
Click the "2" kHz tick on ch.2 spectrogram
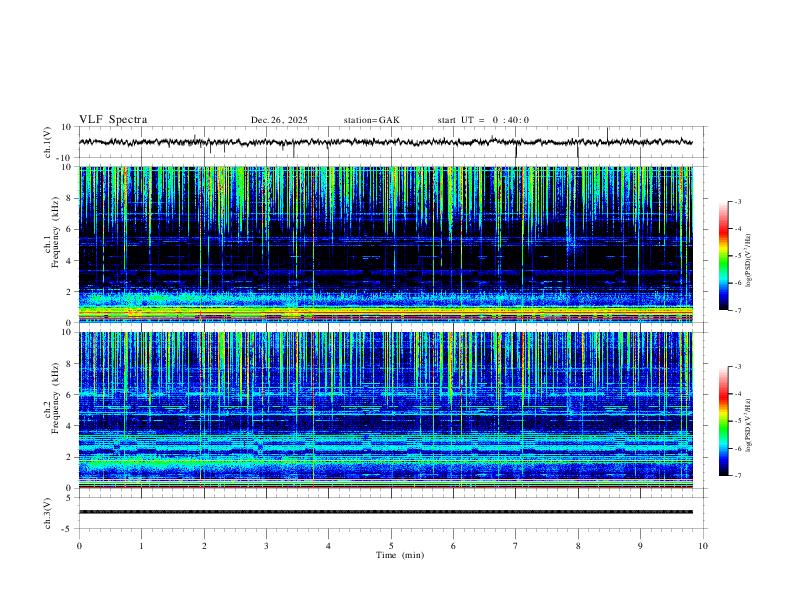[69, 457]
